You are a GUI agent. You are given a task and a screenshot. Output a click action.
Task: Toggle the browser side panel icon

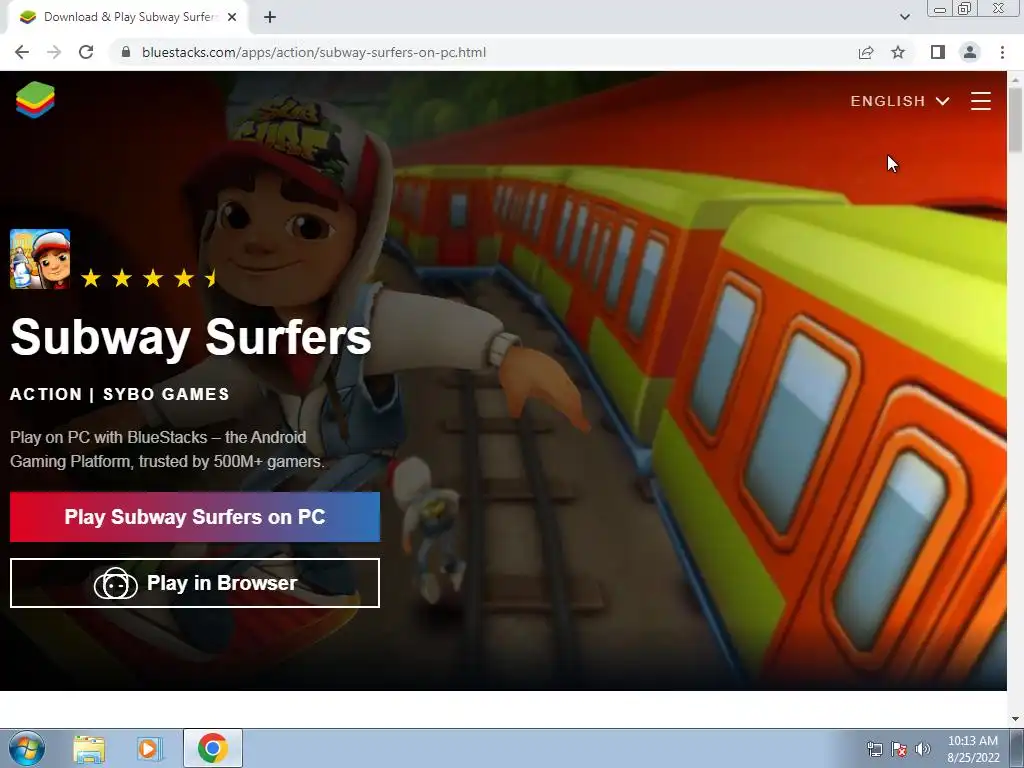click(x=938, y=52)
